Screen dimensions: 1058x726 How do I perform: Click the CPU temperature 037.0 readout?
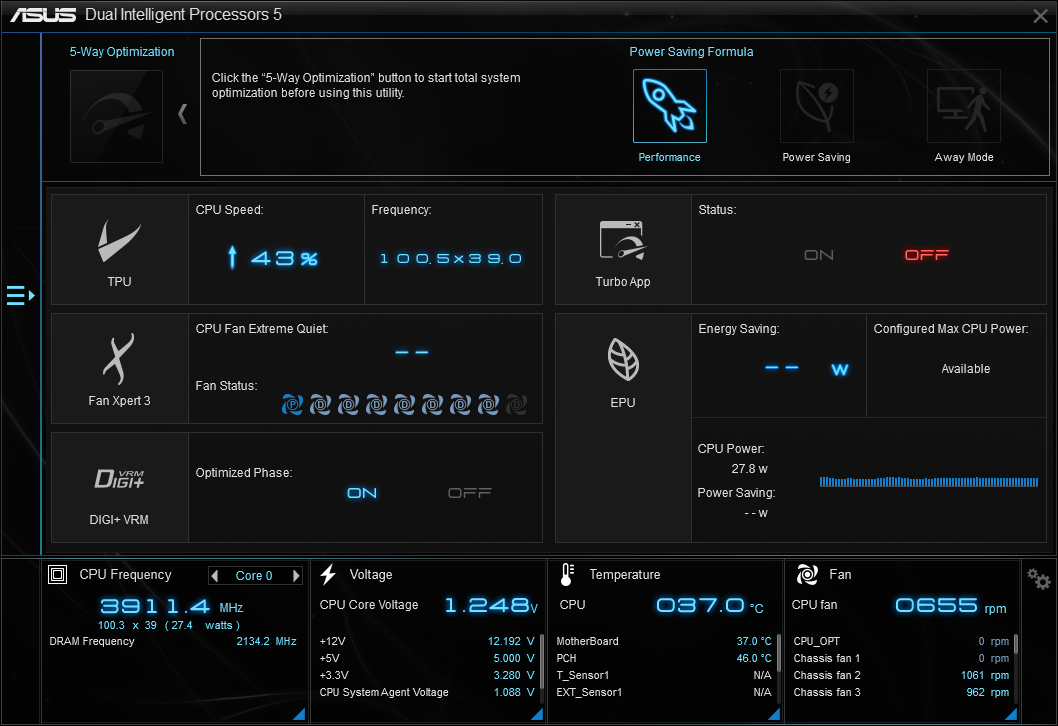pos(710,605)
